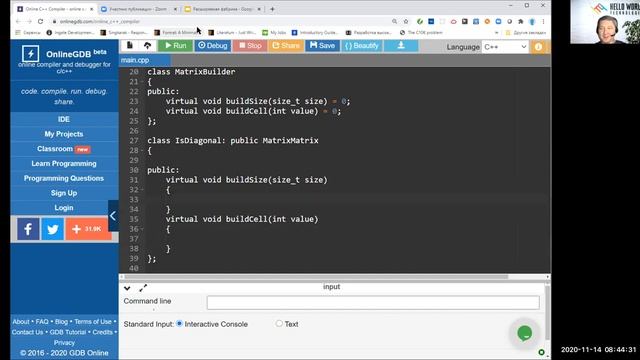Bookmark this page with star icon
This screenshot has height=360, width=640.
click(x=406, y=21)
